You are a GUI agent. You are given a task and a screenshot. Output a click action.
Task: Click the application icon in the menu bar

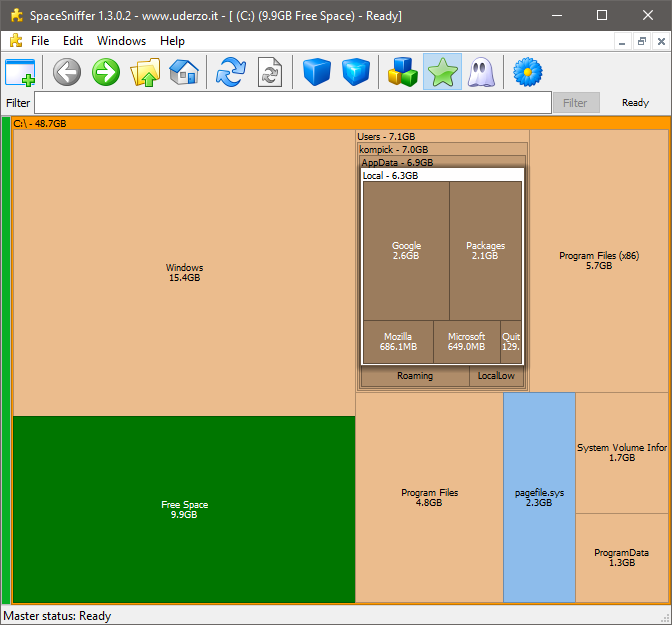point(16,41)
